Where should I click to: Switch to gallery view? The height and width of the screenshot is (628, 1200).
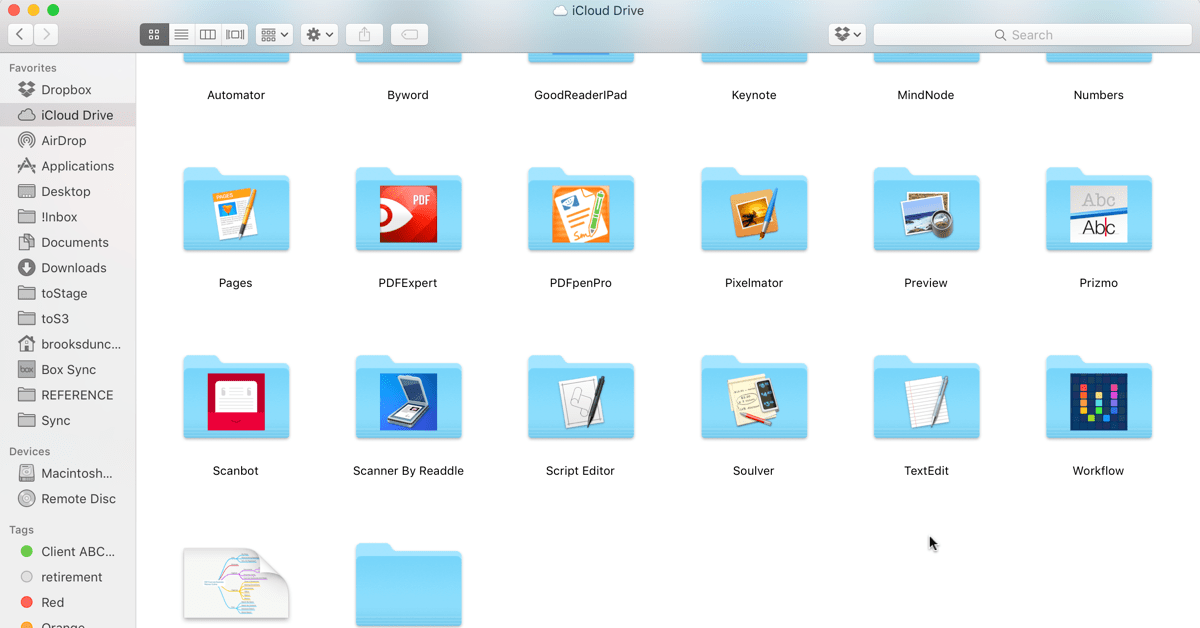(x=235, y=34)
